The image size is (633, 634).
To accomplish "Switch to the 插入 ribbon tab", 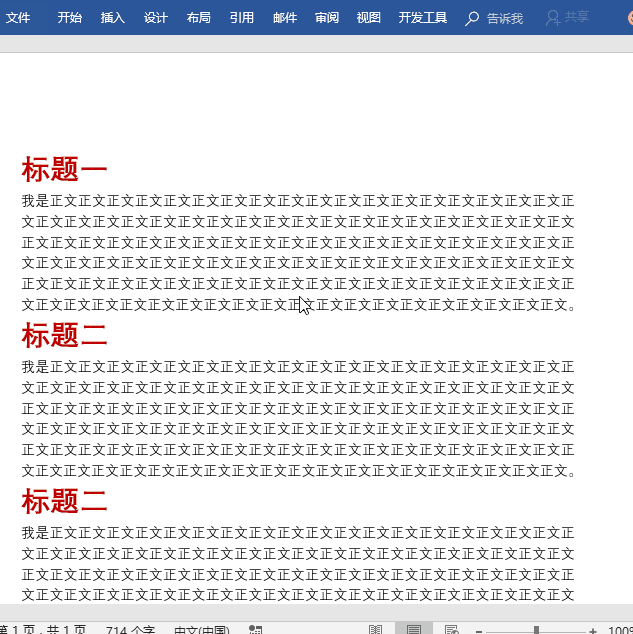I will coord(113,18).
